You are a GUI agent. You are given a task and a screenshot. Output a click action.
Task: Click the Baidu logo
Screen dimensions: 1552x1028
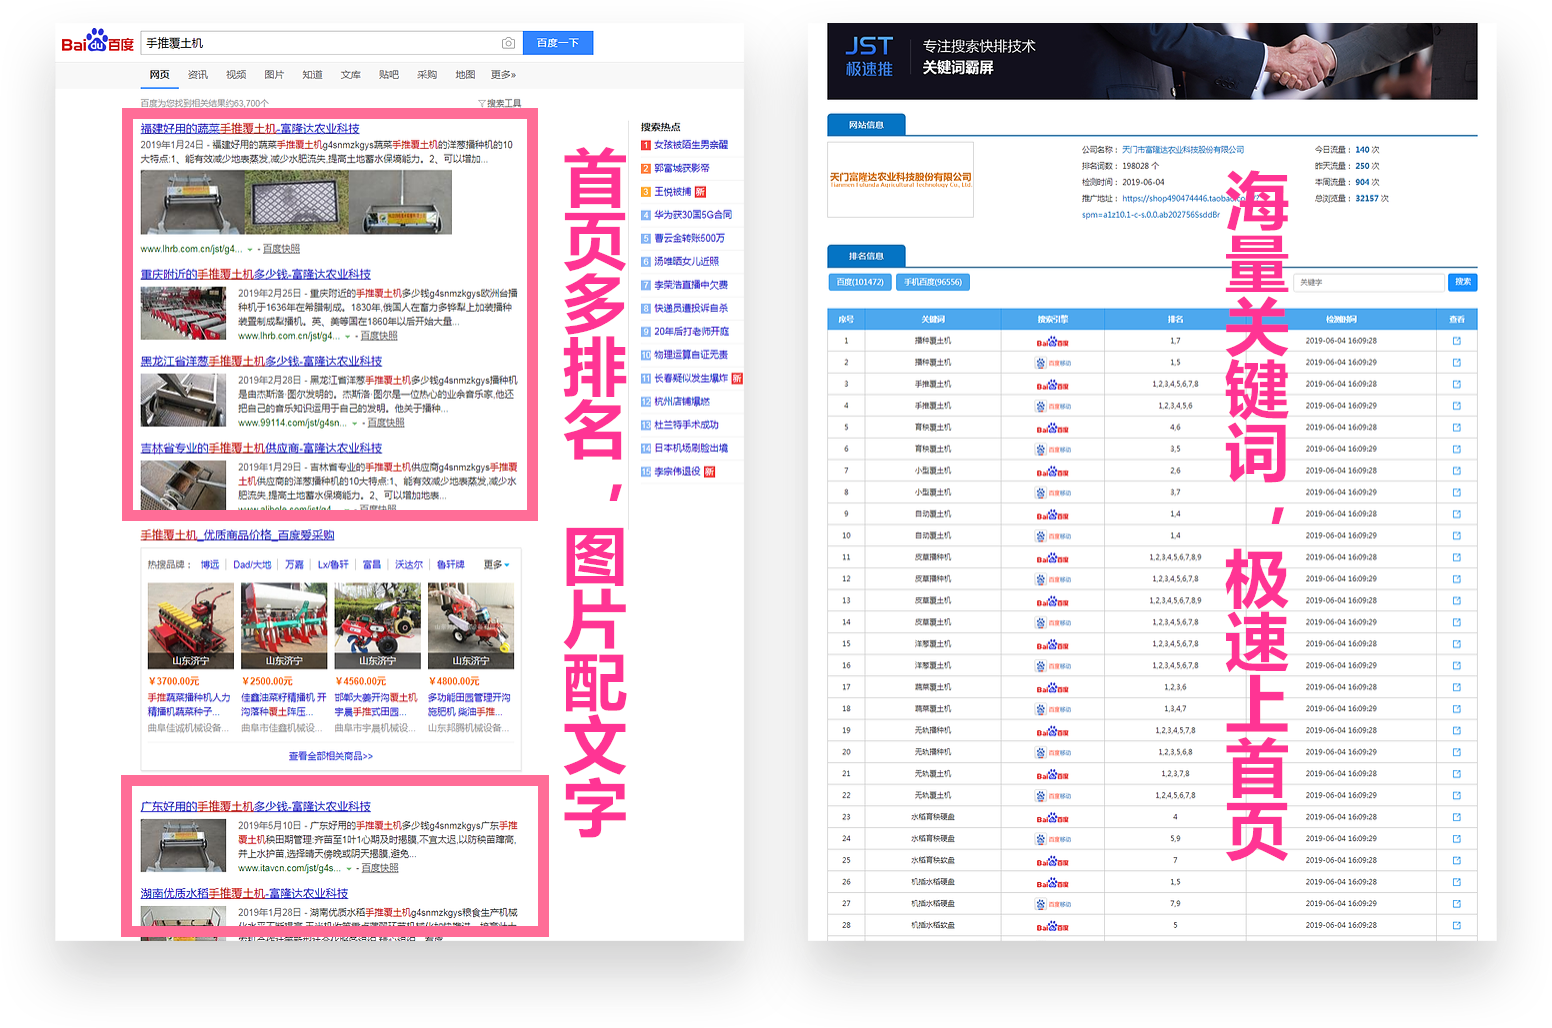coord(97,42)
